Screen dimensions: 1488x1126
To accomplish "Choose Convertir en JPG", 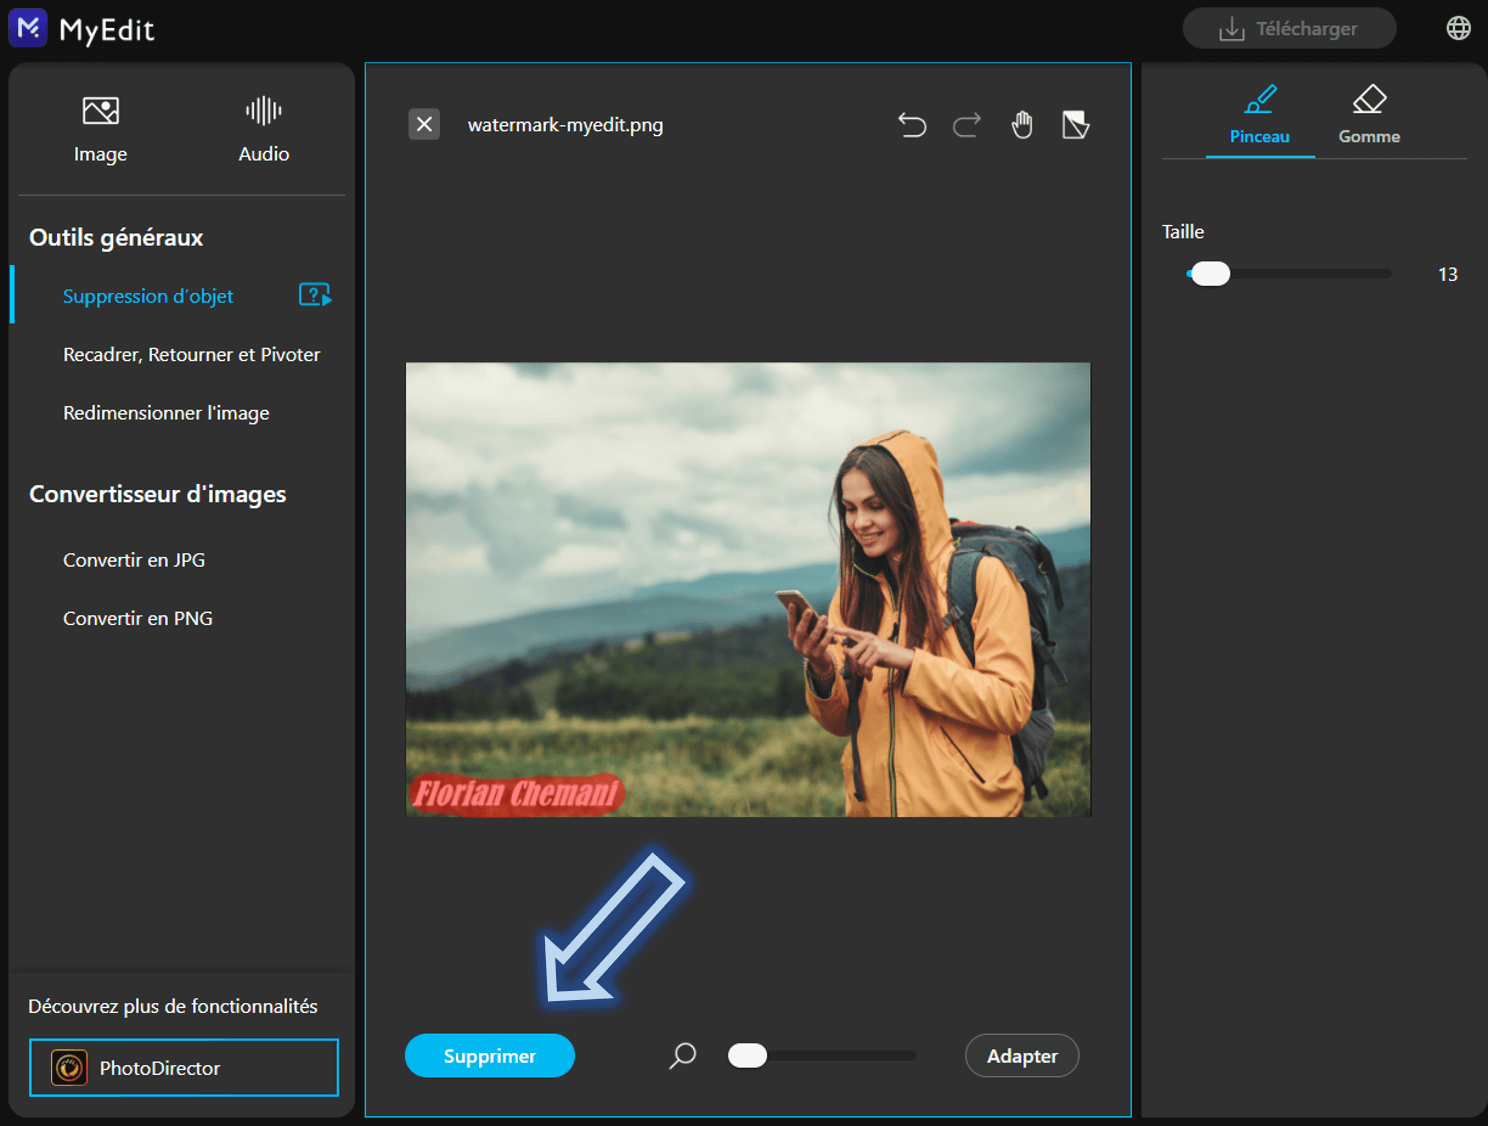I will click(x=134, y=560).
